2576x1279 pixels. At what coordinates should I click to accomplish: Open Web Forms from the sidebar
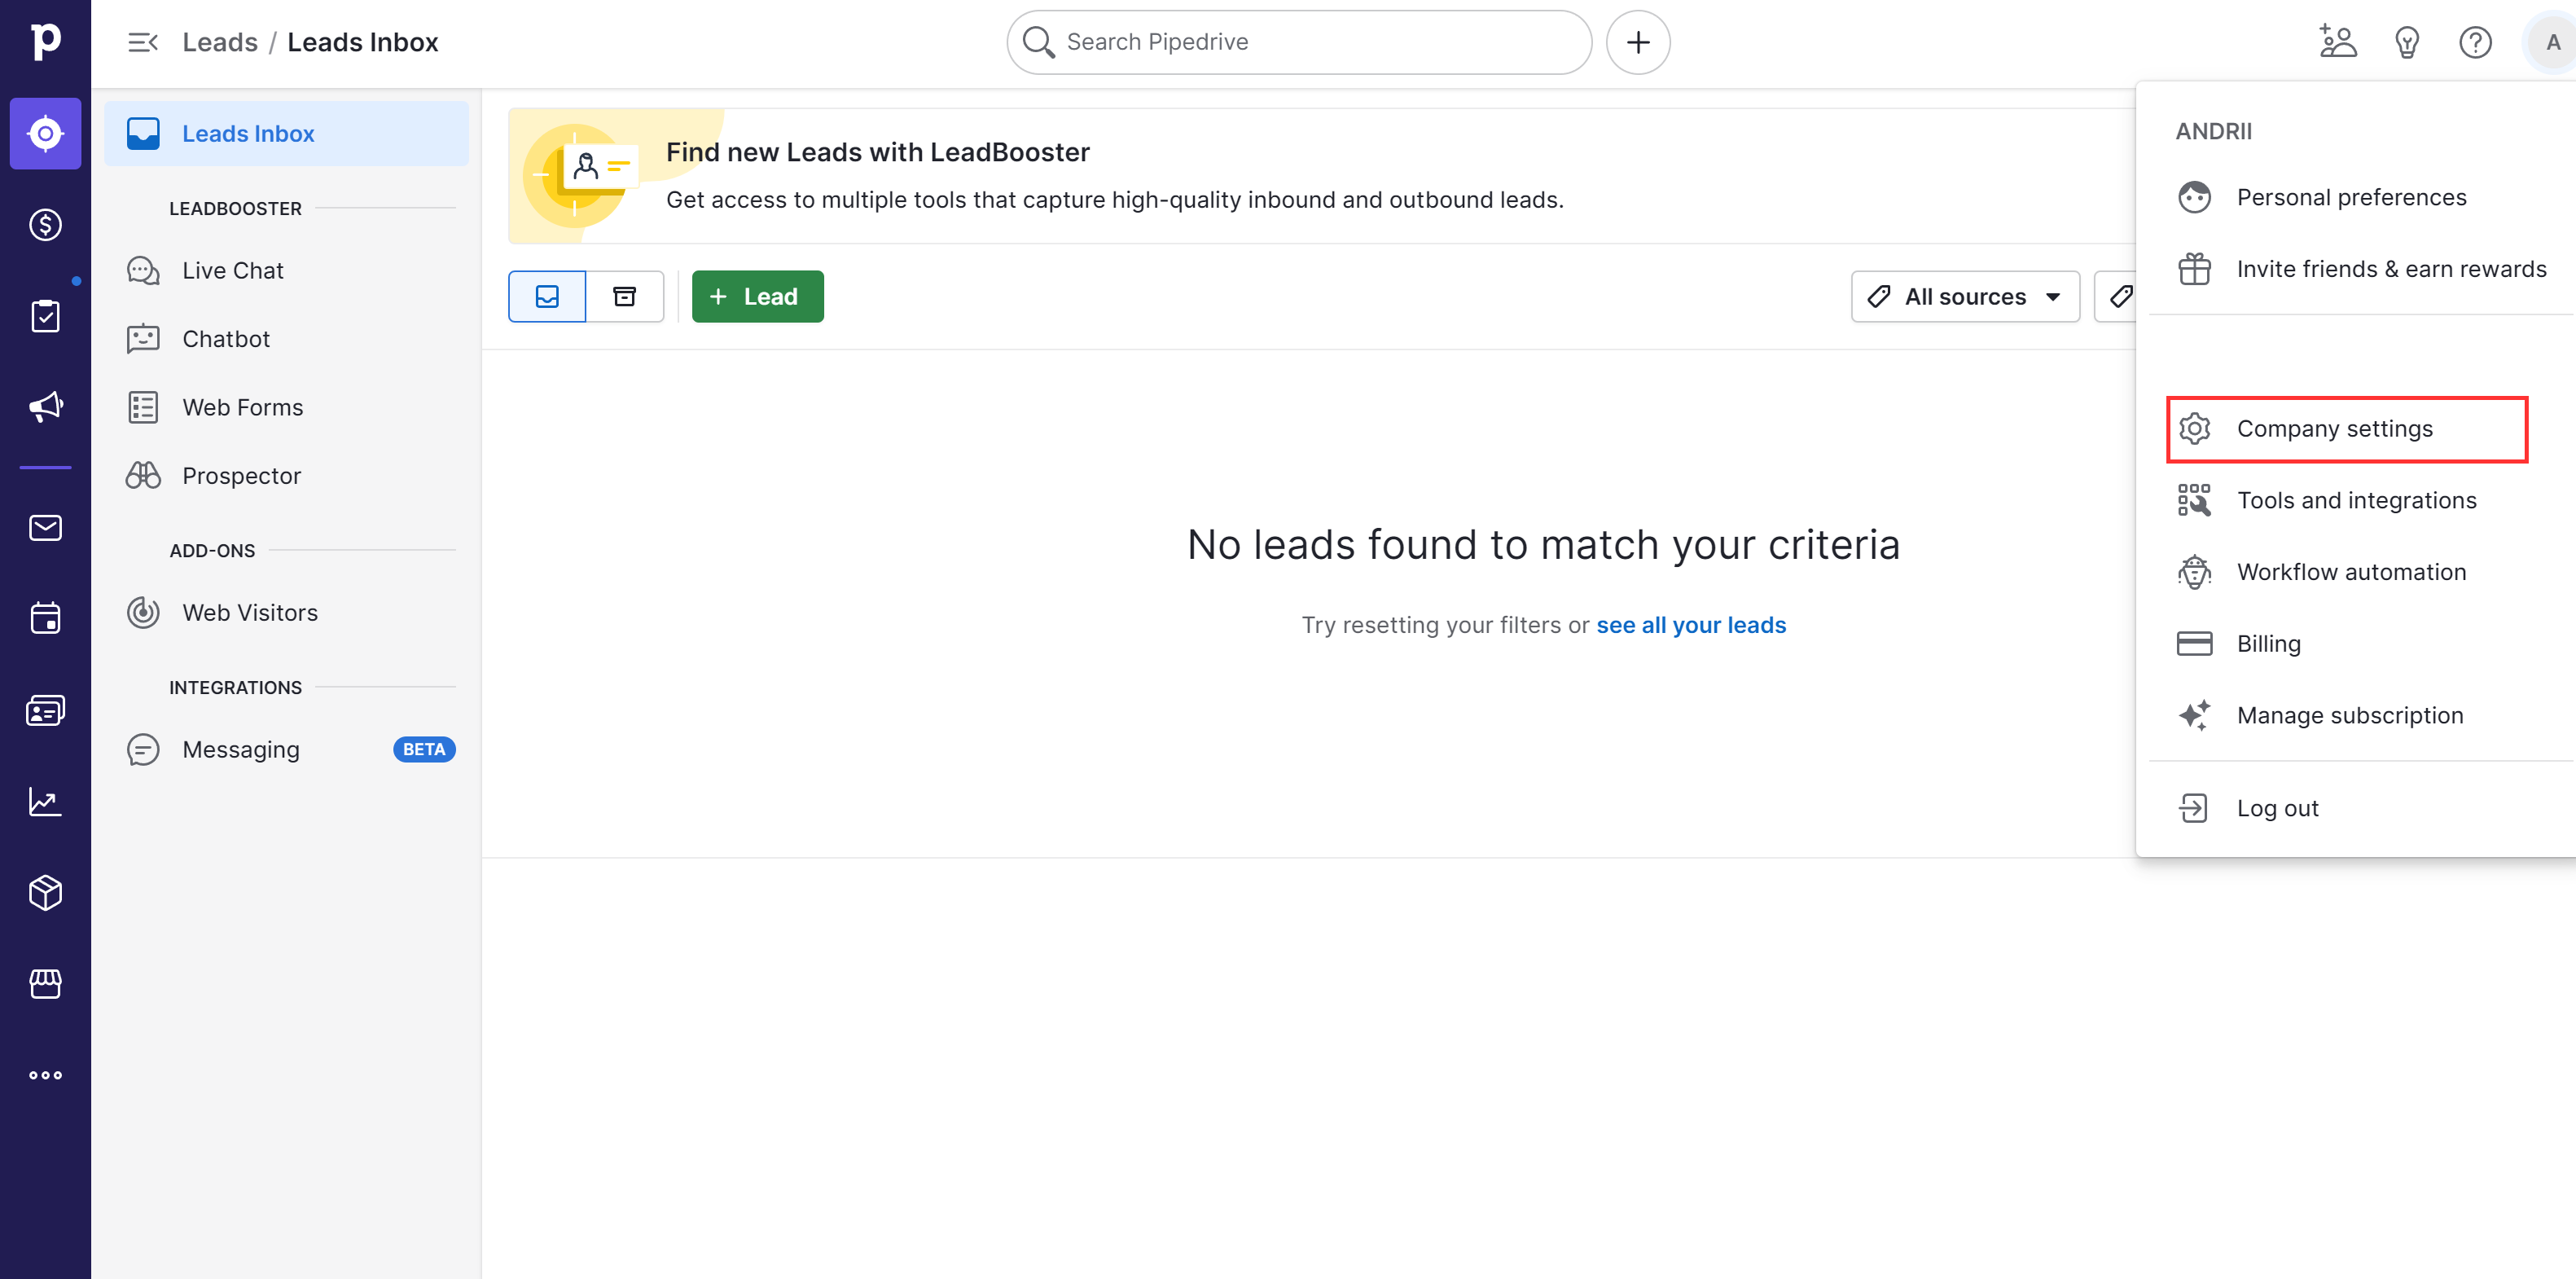click(286, 407)
